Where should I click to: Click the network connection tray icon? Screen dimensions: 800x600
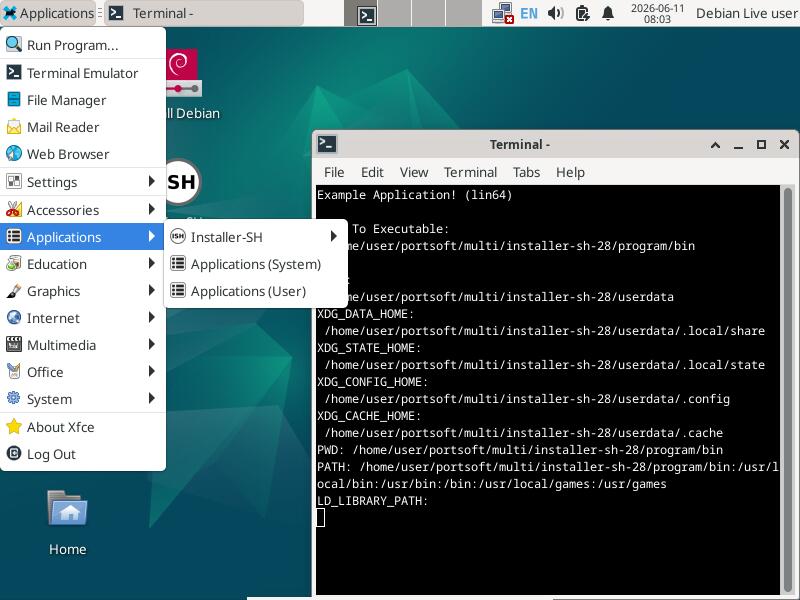[502, 13]
